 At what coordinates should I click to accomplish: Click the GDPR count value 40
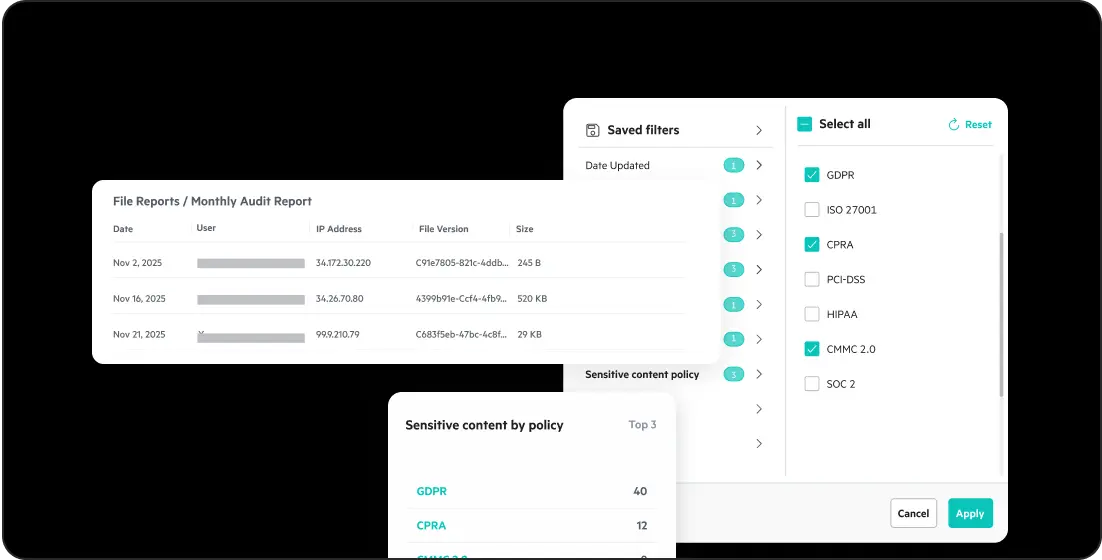640,491
